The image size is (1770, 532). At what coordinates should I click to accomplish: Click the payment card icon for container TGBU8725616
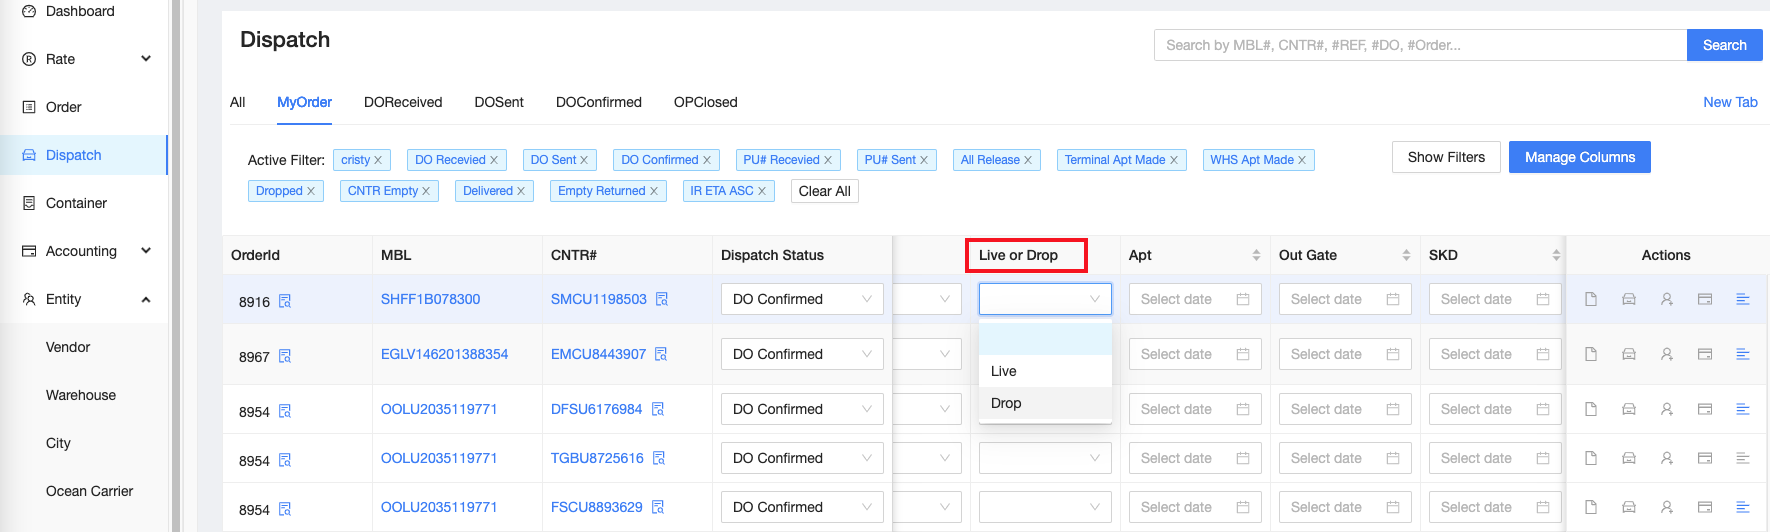click(x=1705, y=458)
